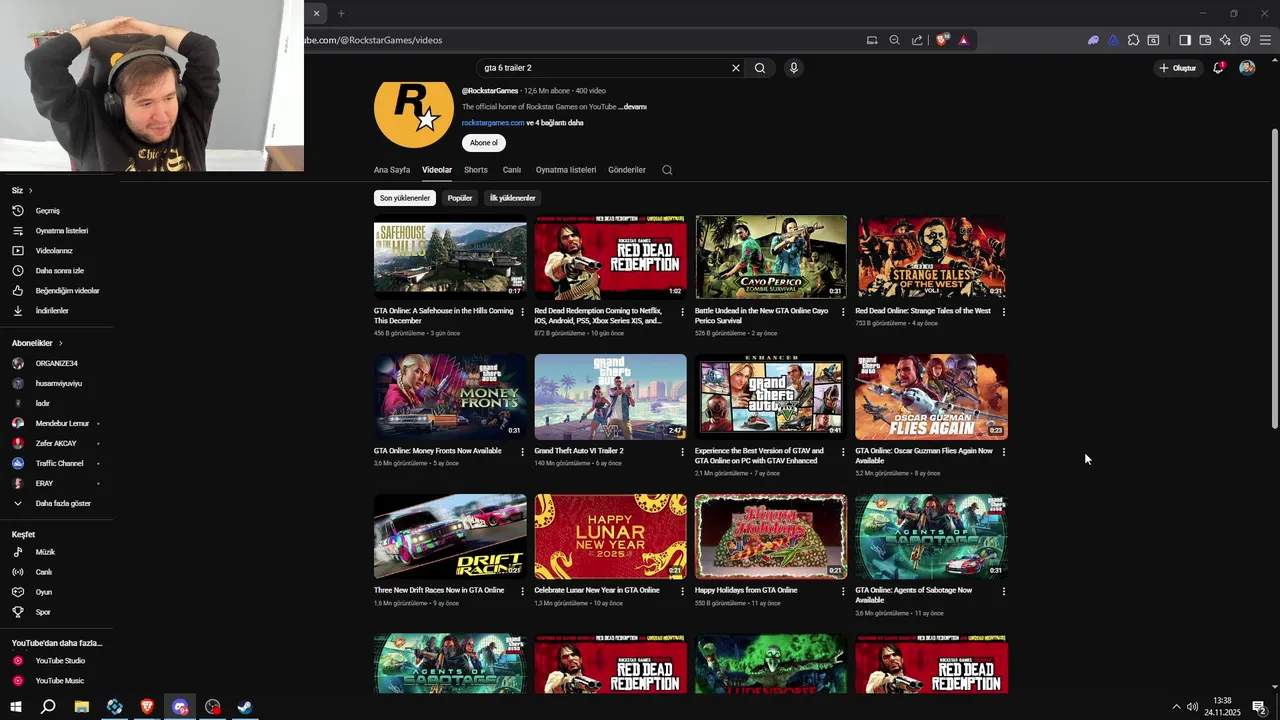Open options menu for Oscar Guzman Flies Again
This screenshot has width=1280, height=720.
[x=1004, y=452]
